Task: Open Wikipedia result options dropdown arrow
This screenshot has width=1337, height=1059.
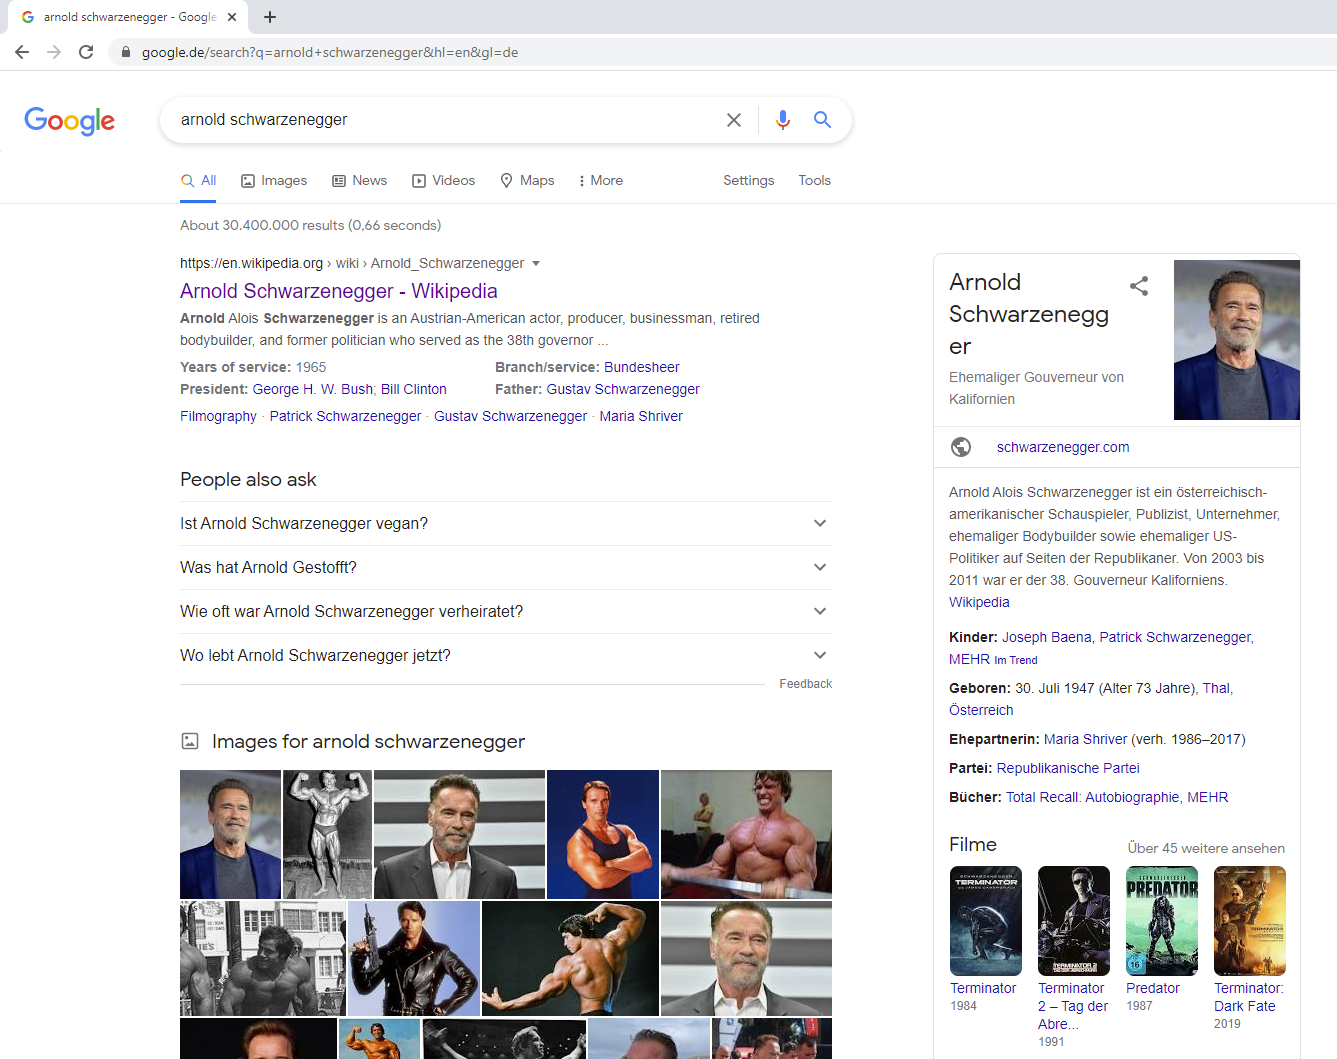Action: pos(536,263)
